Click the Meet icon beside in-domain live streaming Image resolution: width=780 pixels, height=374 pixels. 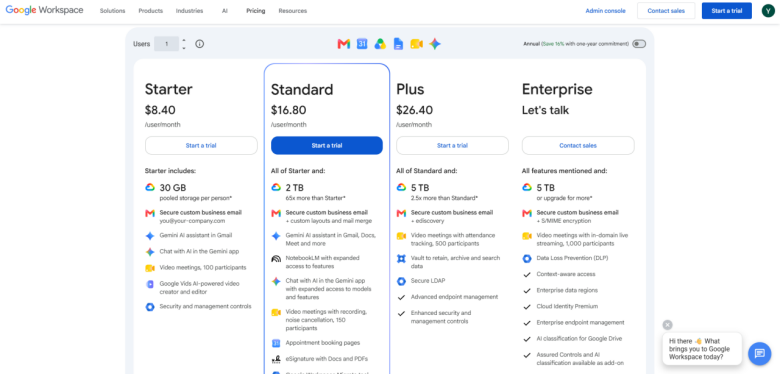(x=527, y=236)
